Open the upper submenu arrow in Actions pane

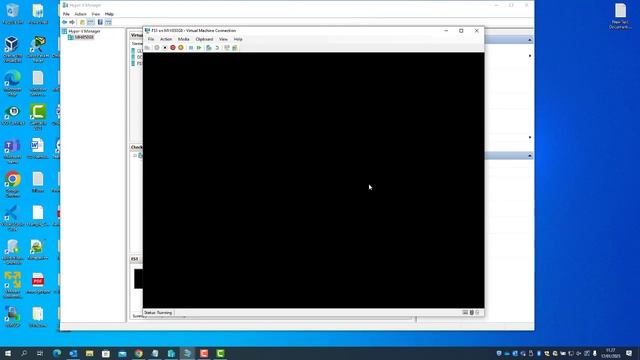pos(530,56)
